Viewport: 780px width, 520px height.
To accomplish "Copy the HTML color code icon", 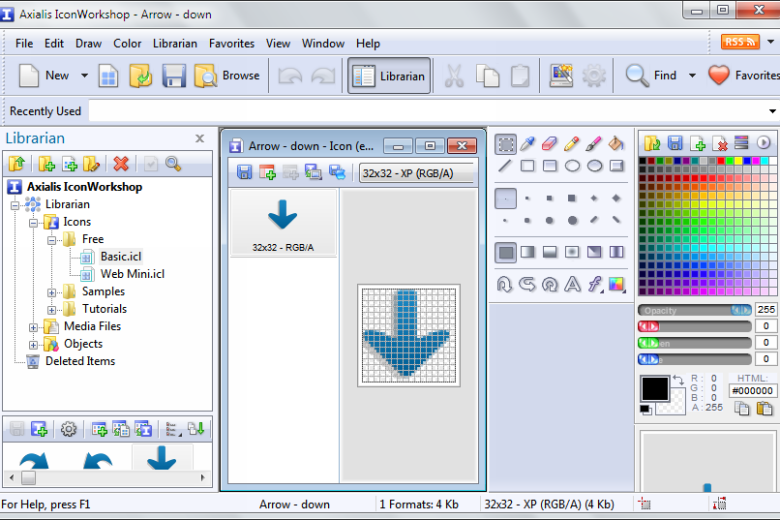I will [742, 409].
